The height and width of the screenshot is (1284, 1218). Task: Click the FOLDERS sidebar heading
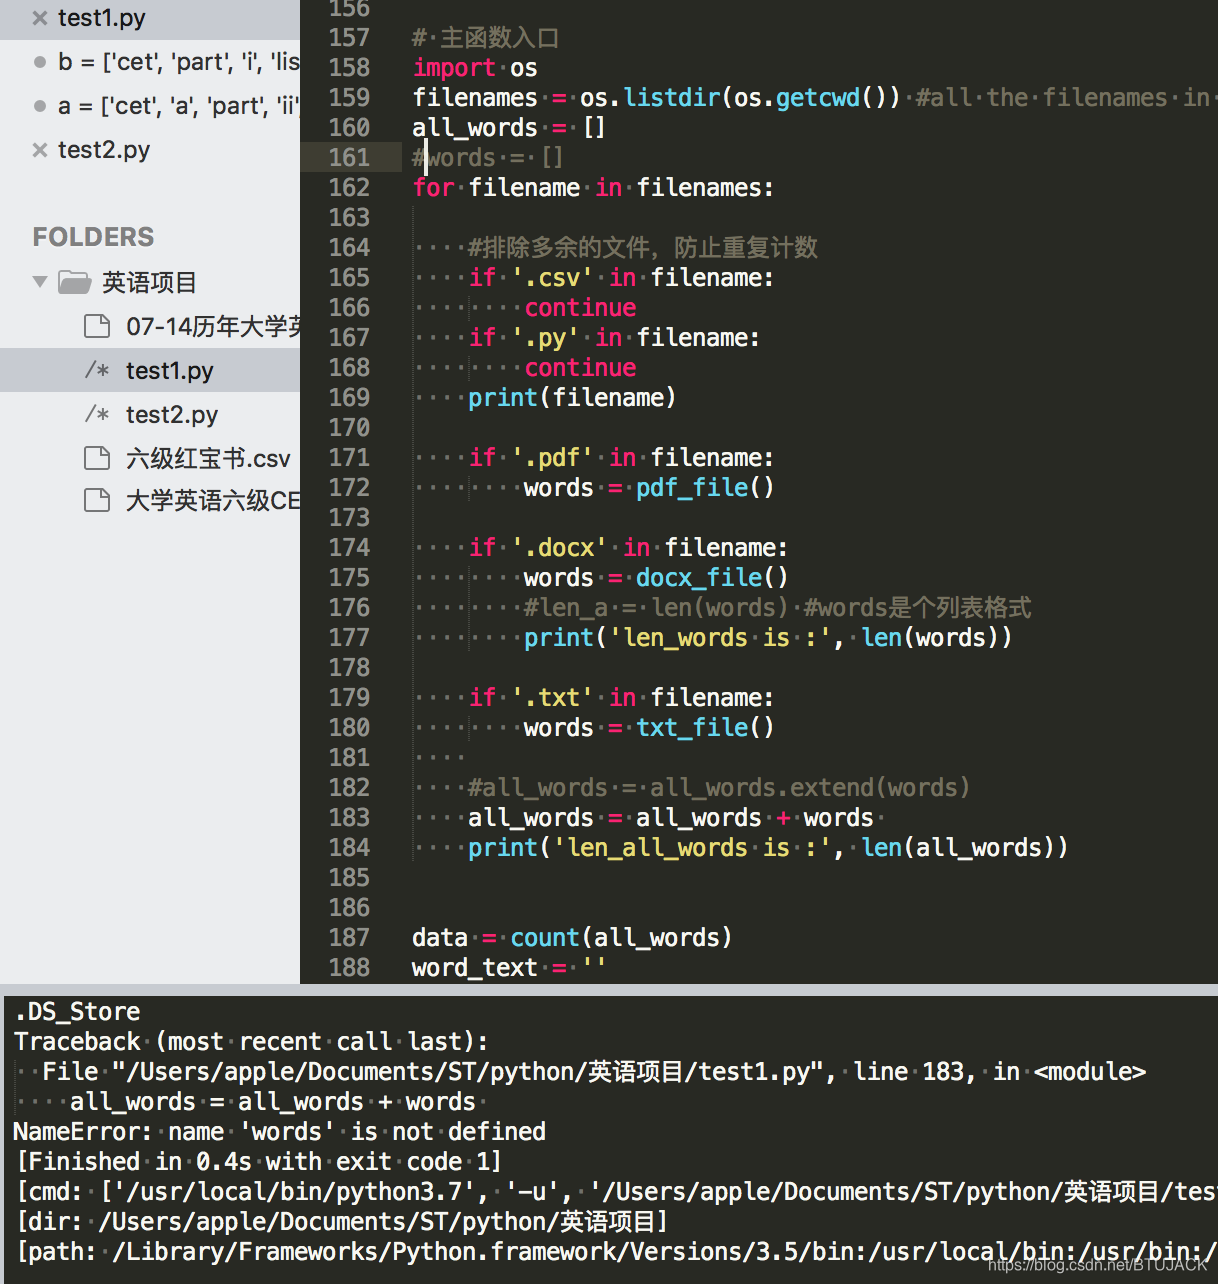point(94,237)
